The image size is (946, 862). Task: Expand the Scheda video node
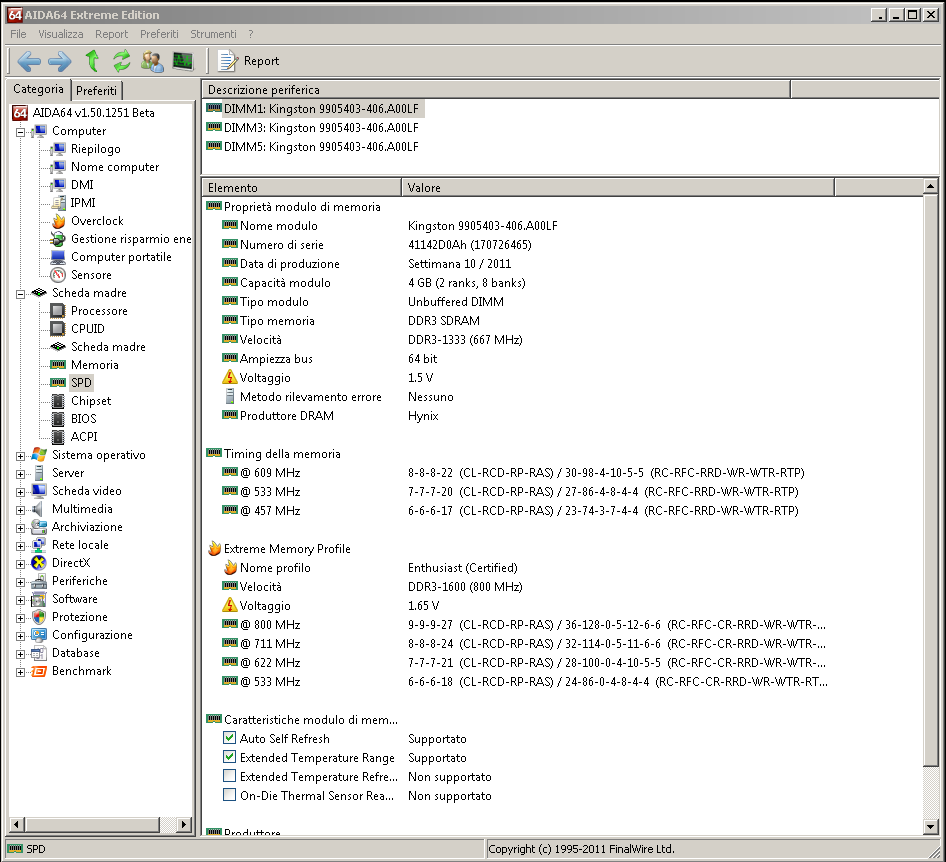[x=21, y=492]
